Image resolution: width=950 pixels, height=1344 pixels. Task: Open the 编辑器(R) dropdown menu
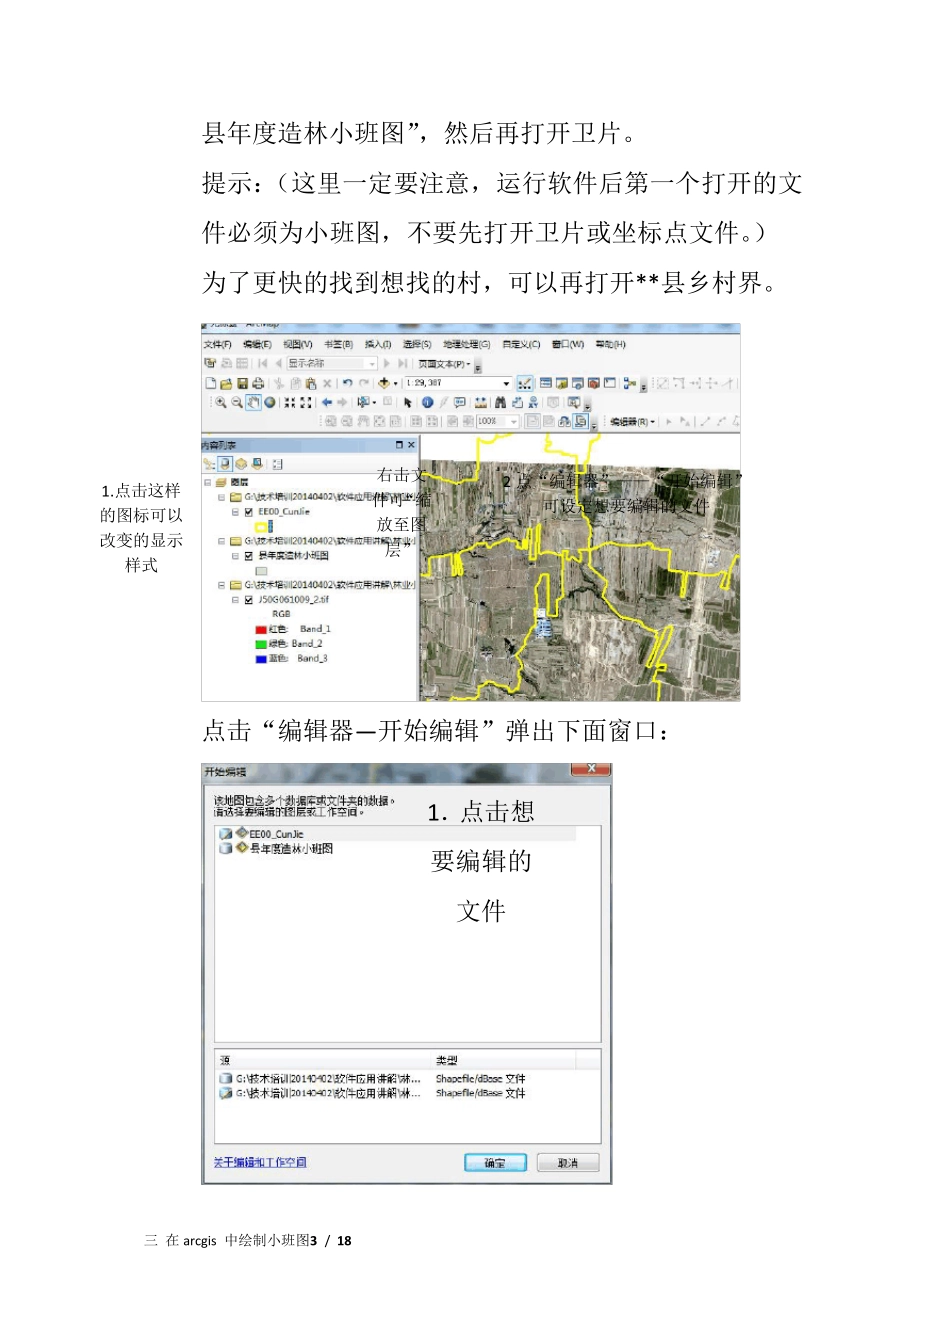tap(632, 422)
